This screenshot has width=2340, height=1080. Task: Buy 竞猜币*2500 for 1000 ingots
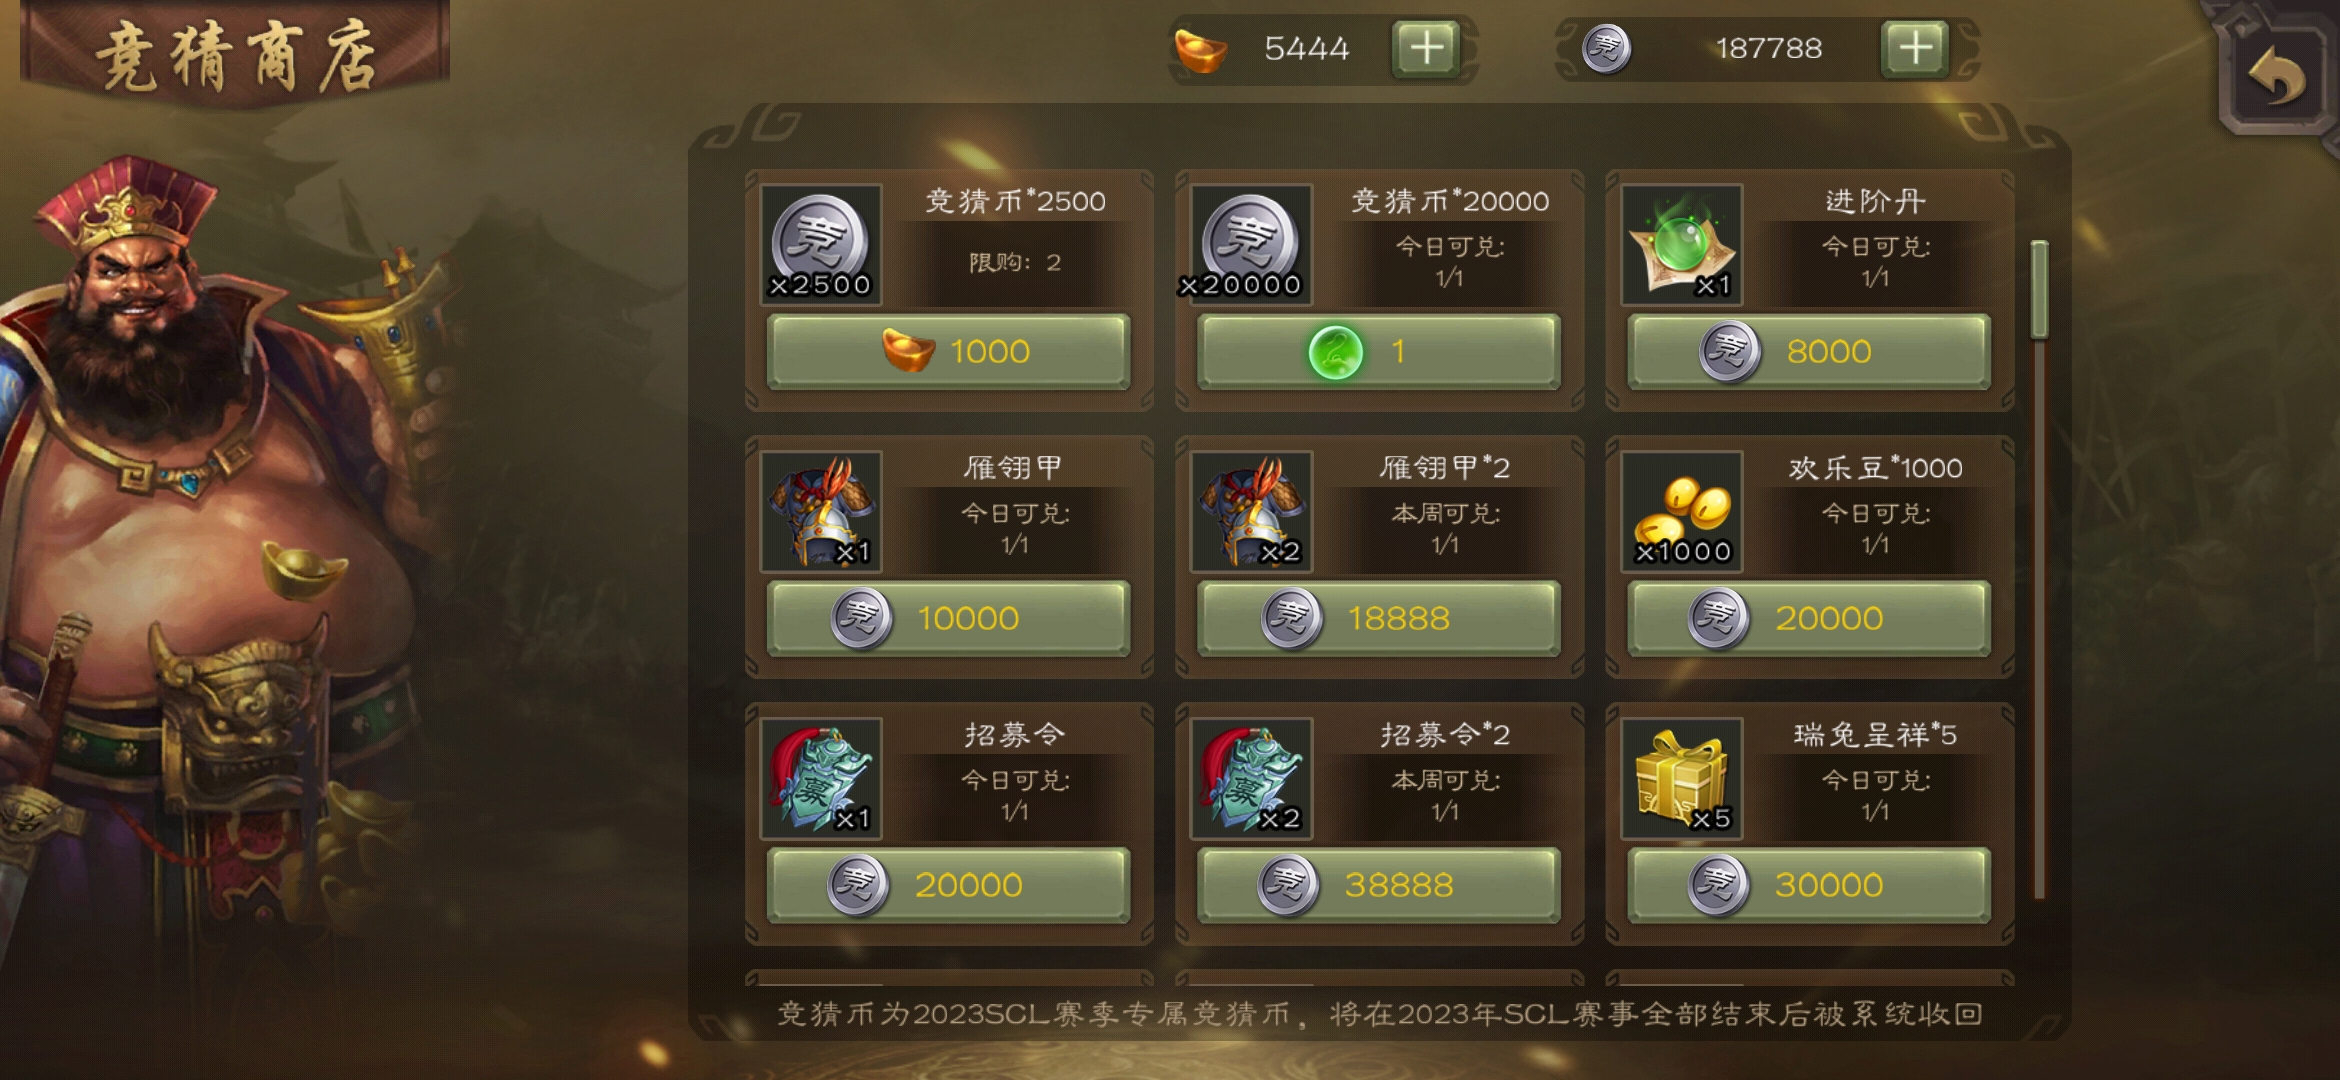948,351
